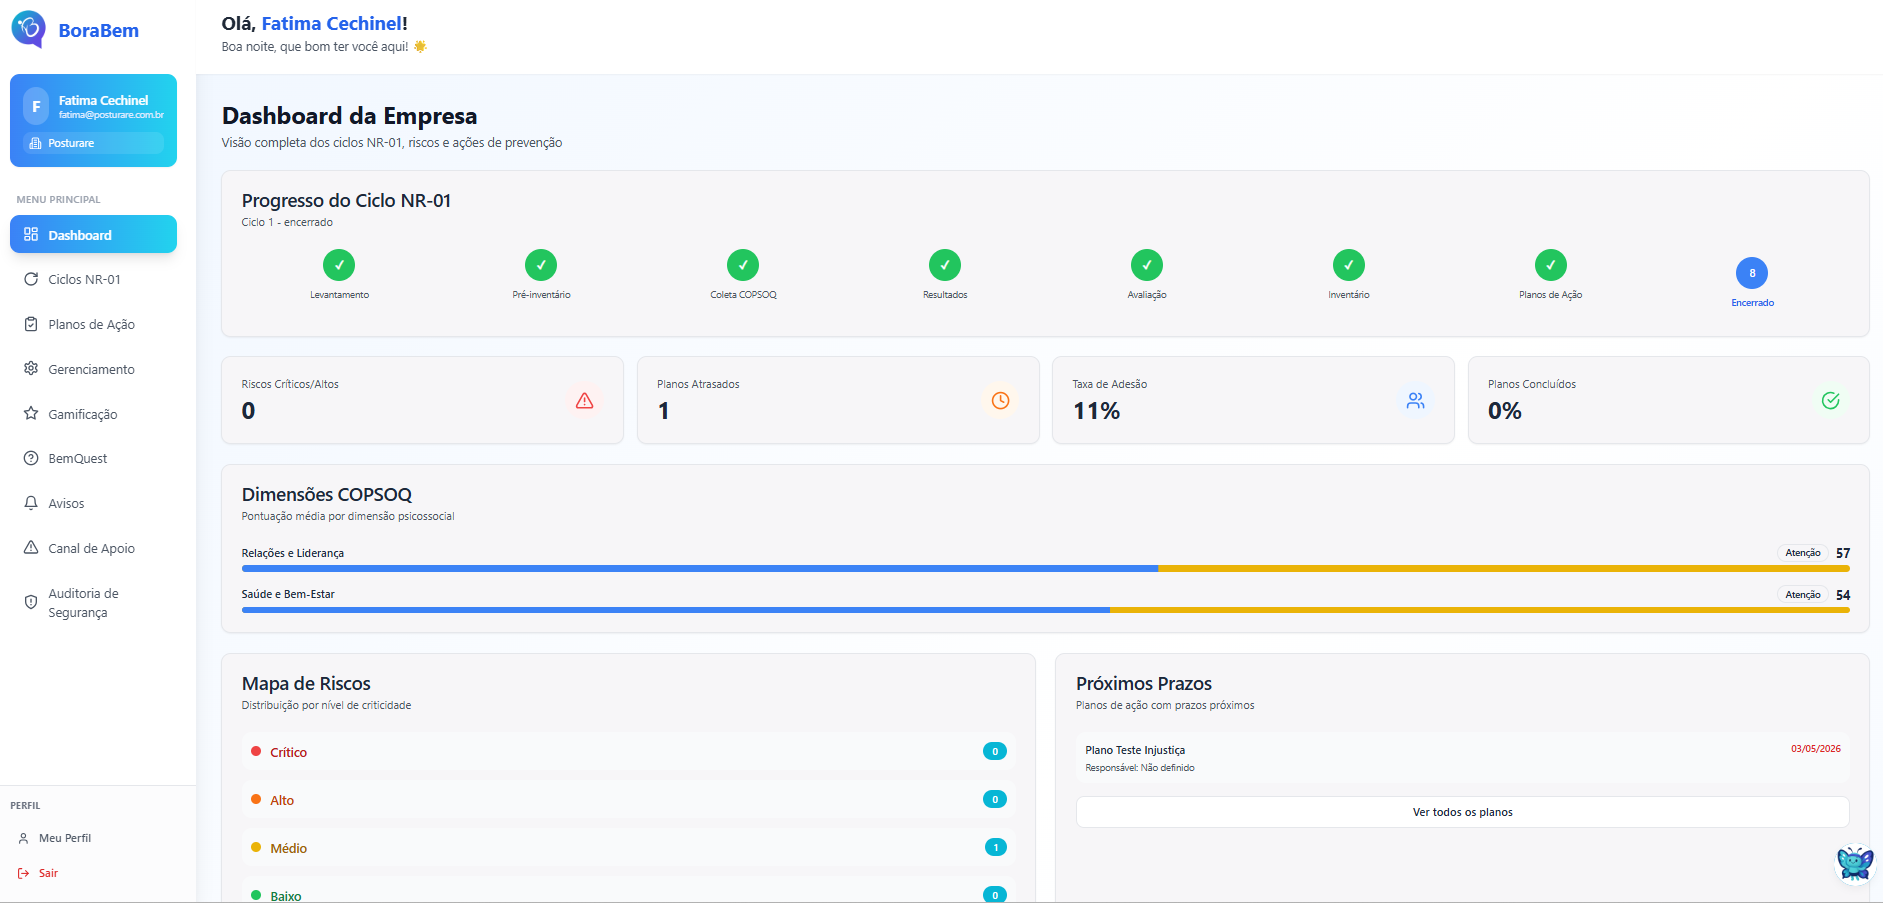Go to Canal de Apoio
The image size is (1883, 903).
tap(93, 548)
